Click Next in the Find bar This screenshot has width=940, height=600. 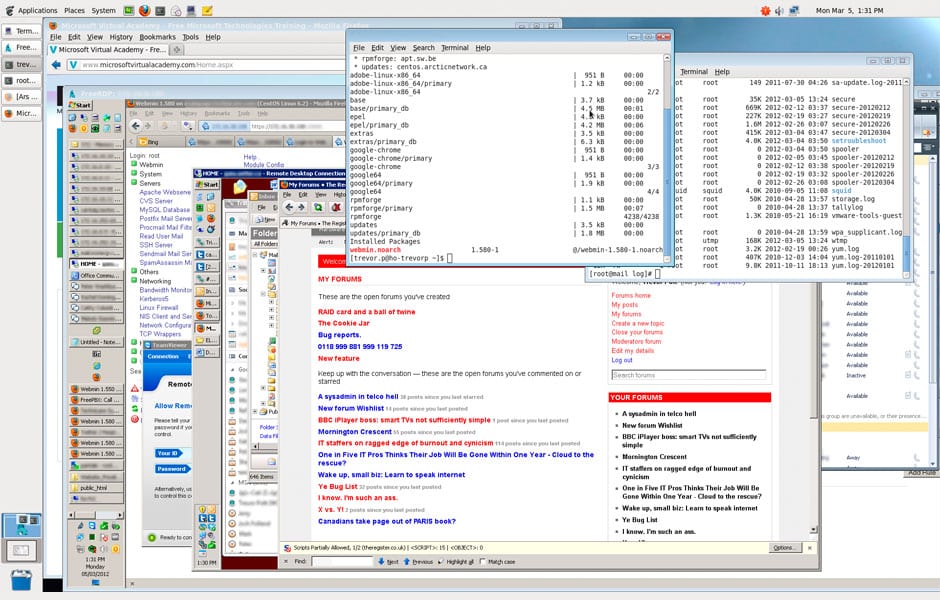[x=388, y=562]
